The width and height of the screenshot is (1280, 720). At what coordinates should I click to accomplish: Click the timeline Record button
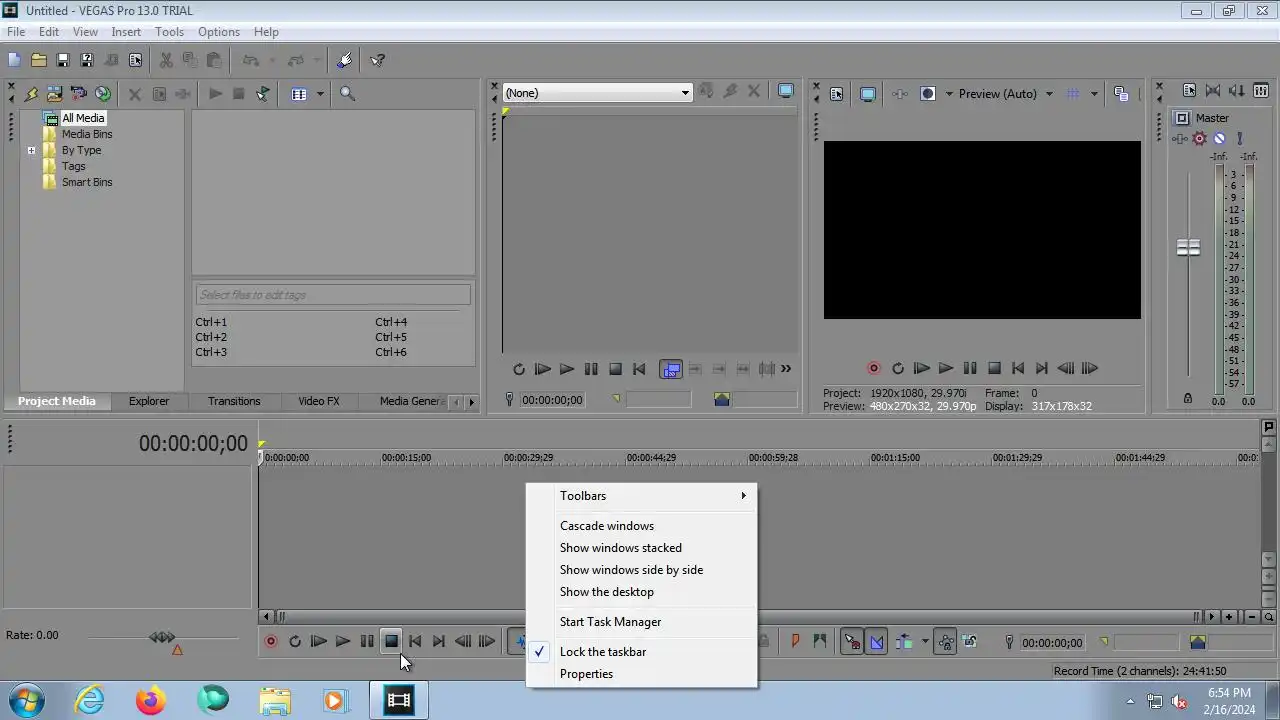point(271,642)
